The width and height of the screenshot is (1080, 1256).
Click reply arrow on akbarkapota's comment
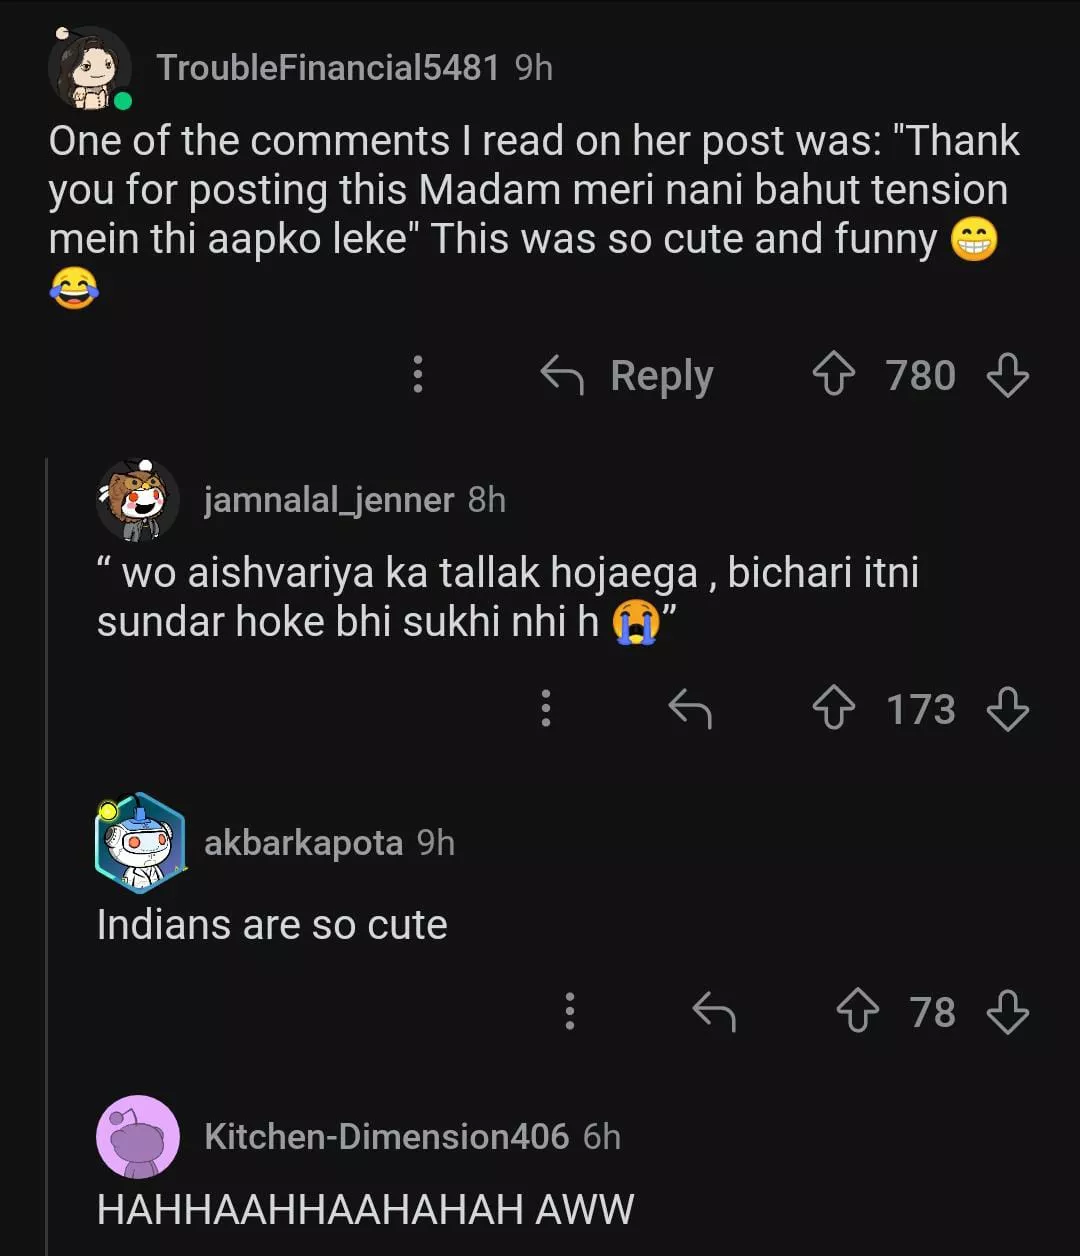[714, 1012]
